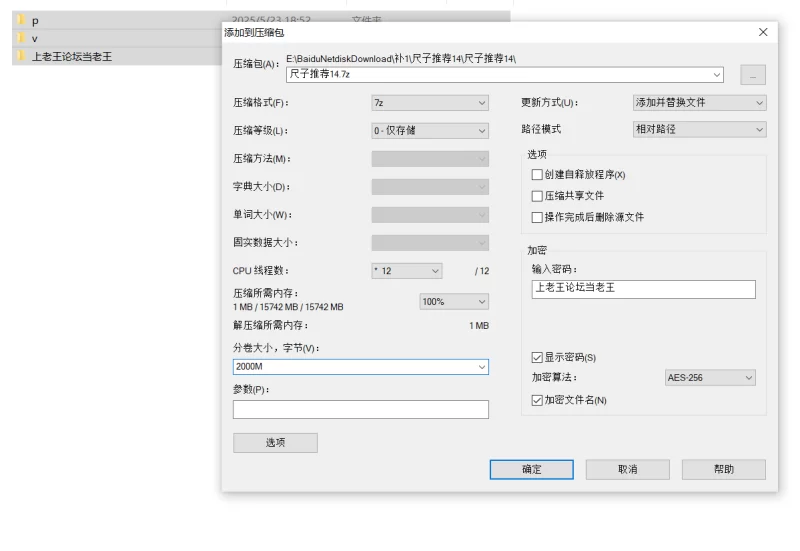
Task: Open the 压缩格式 7z dropdown
Action: [430, 103]
